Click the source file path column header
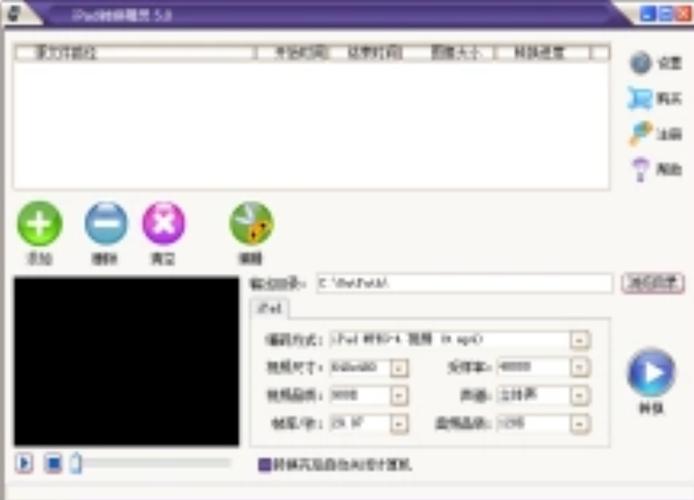Screen dimensions: 694x500 tap(135, 53)
